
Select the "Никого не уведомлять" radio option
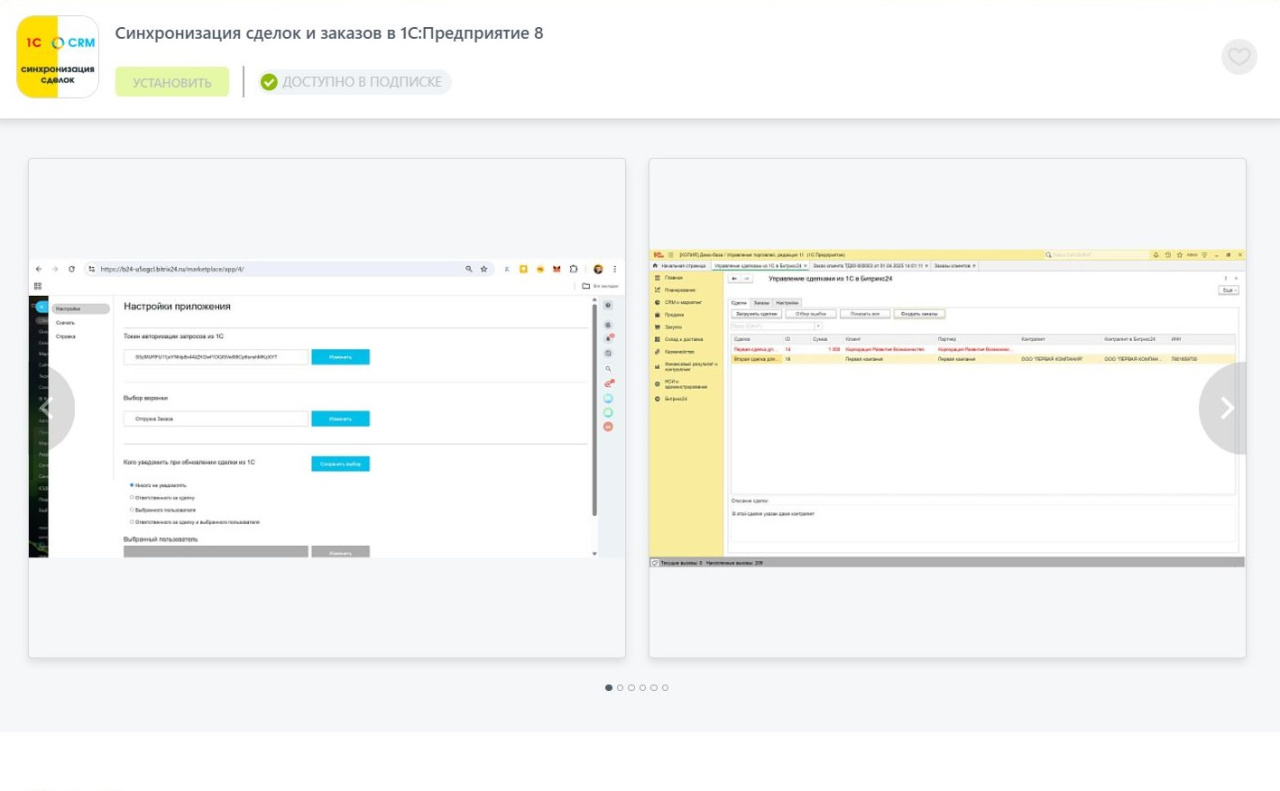tap(132, 485)
